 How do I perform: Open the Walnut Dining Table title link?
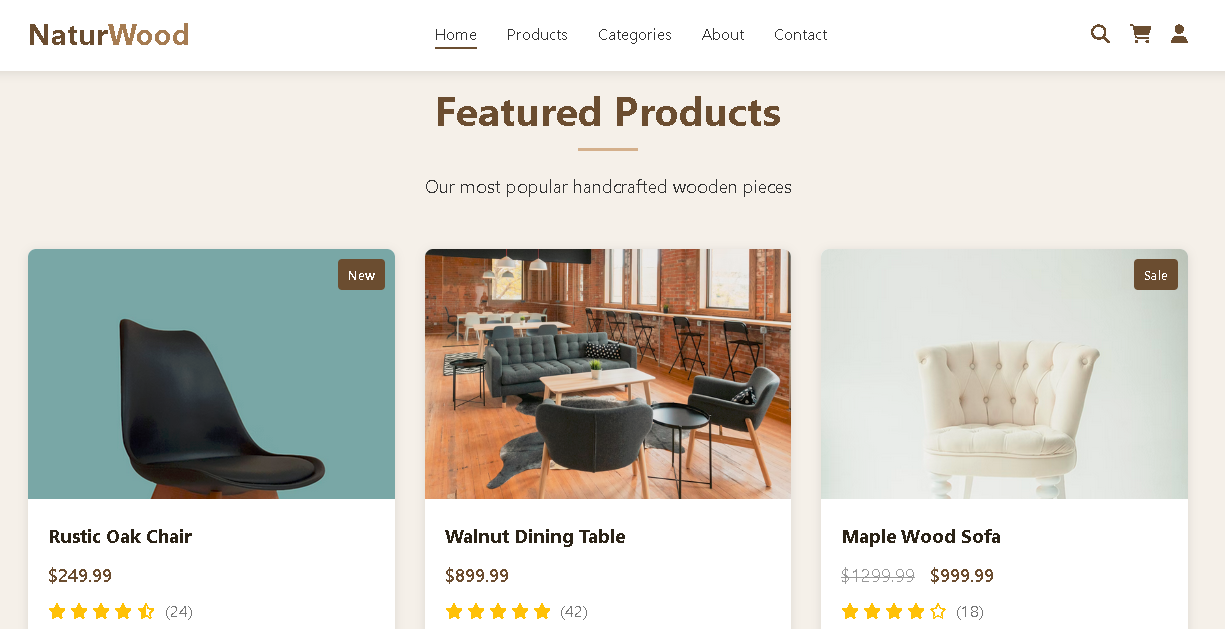[x=535, y=537]
